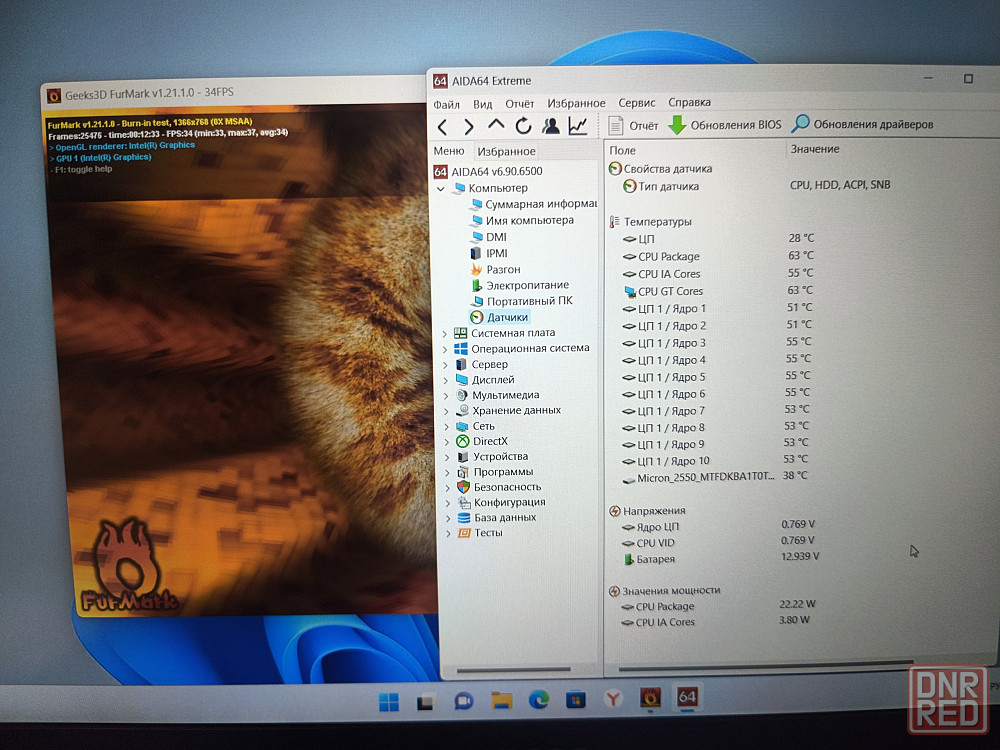Select the CPU IA Cores temperature row
Image resolution: width=1000 pixels, height=750 pixels.
click(x=718, y=274)
